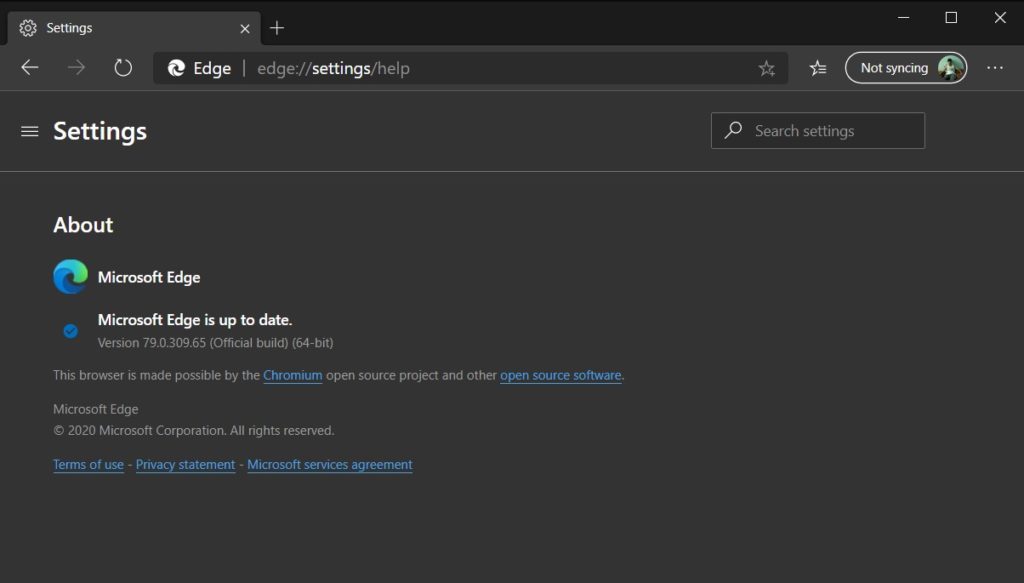Open the Not syncing profile button
1024x583 pixels.
[905, 67]
